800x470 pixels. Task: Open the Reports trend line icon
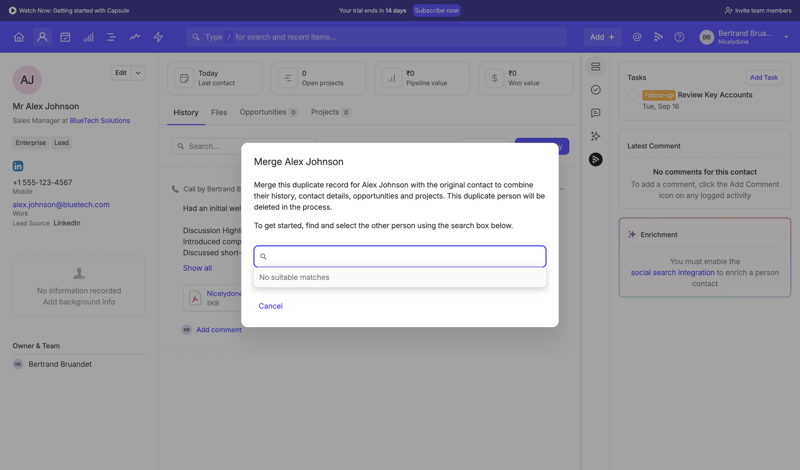coord(135,37)
